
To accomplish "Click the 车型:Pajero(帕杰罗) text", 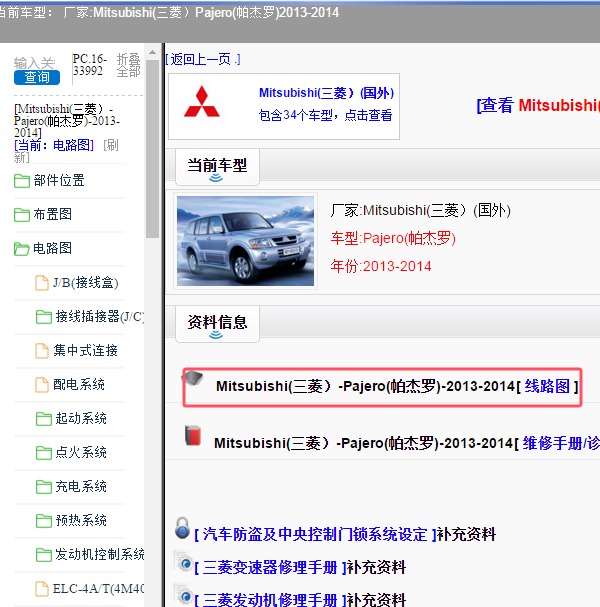I will (393, 238).
